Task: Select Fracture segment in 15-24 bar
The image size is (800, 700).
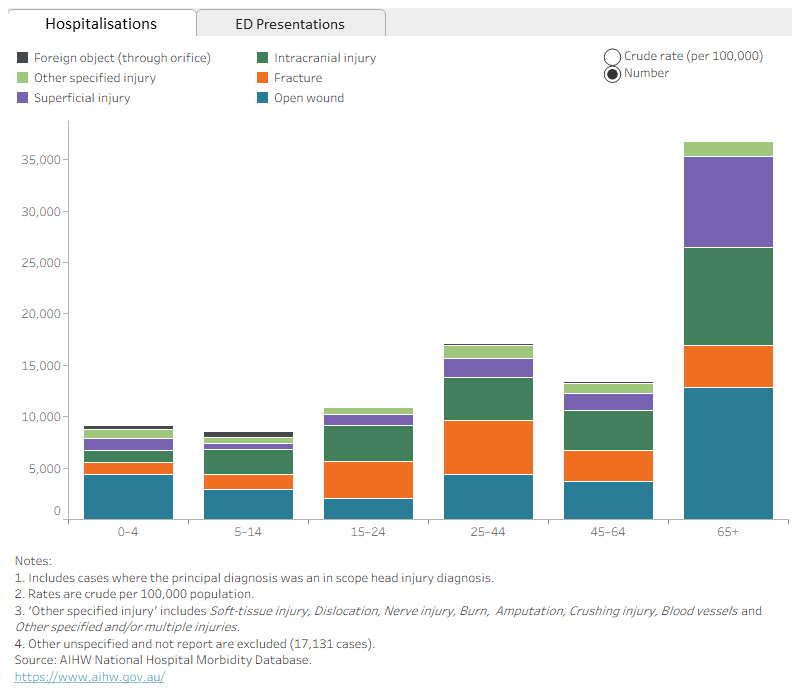Action: 368,480
